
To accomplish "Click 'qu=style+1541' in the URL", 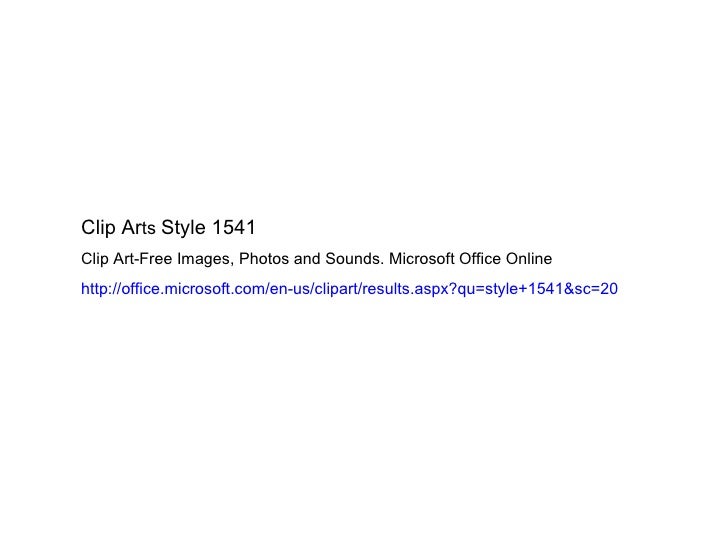I will coord(510,289).
